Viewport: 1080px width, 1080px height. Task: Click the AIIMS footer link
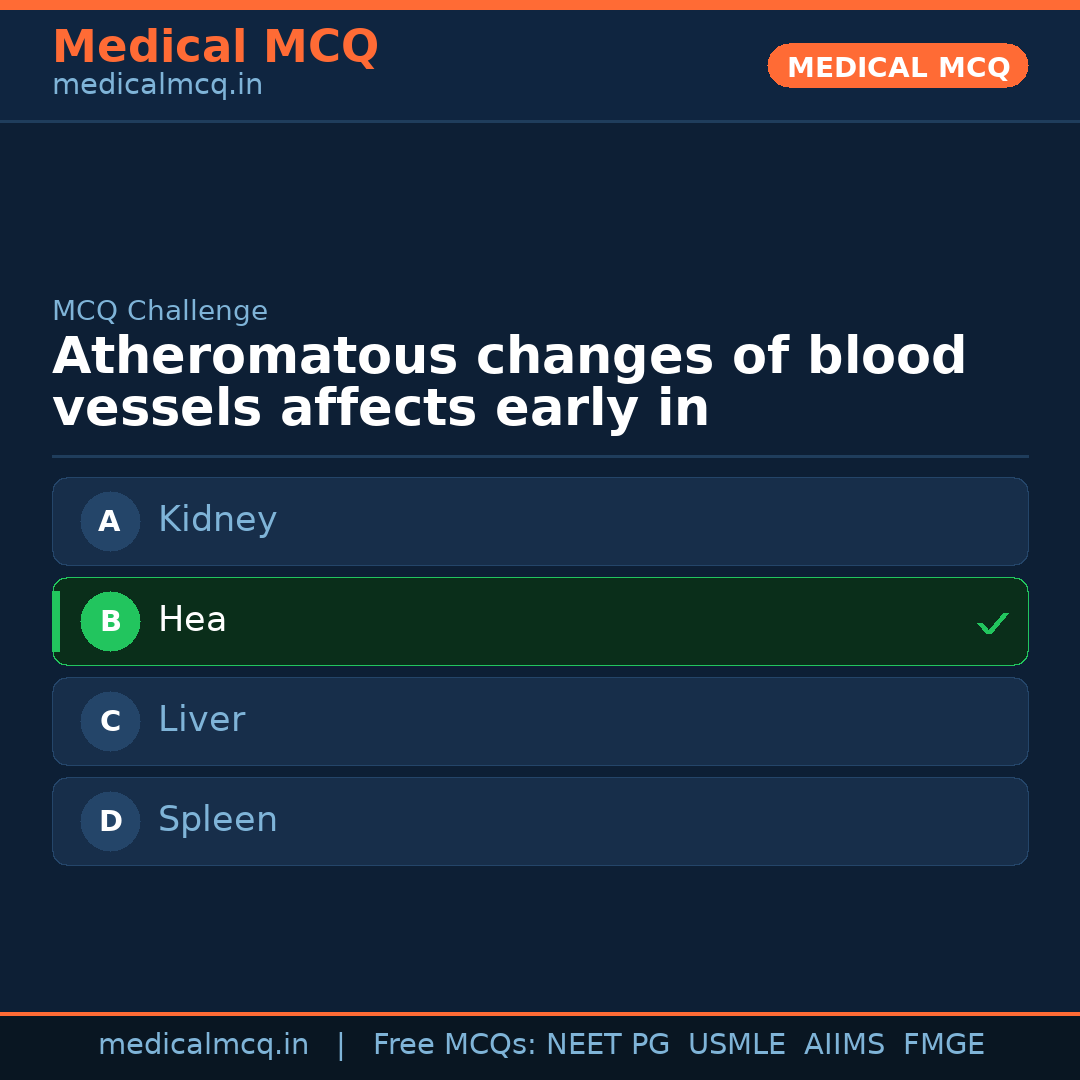845,1043
